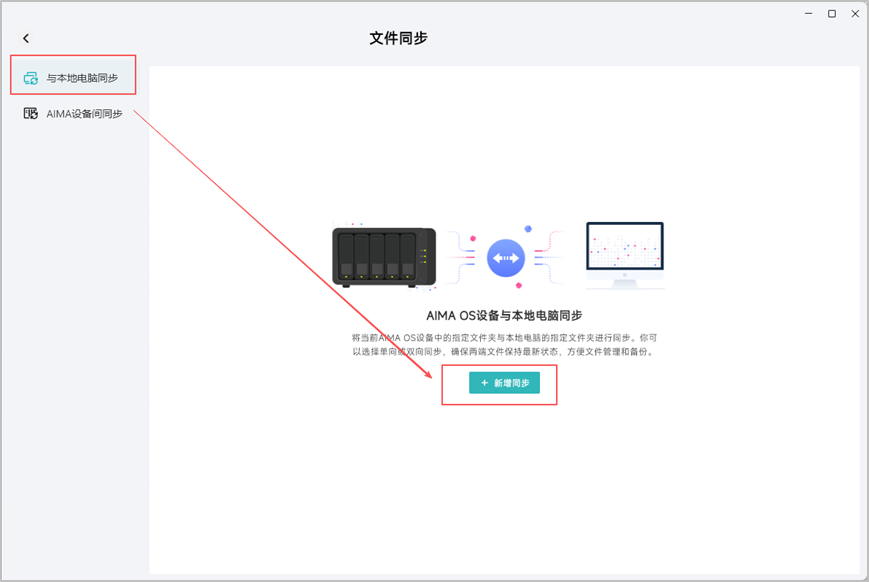
Task: Maximize the file sync window
Action: coord(832,13)
